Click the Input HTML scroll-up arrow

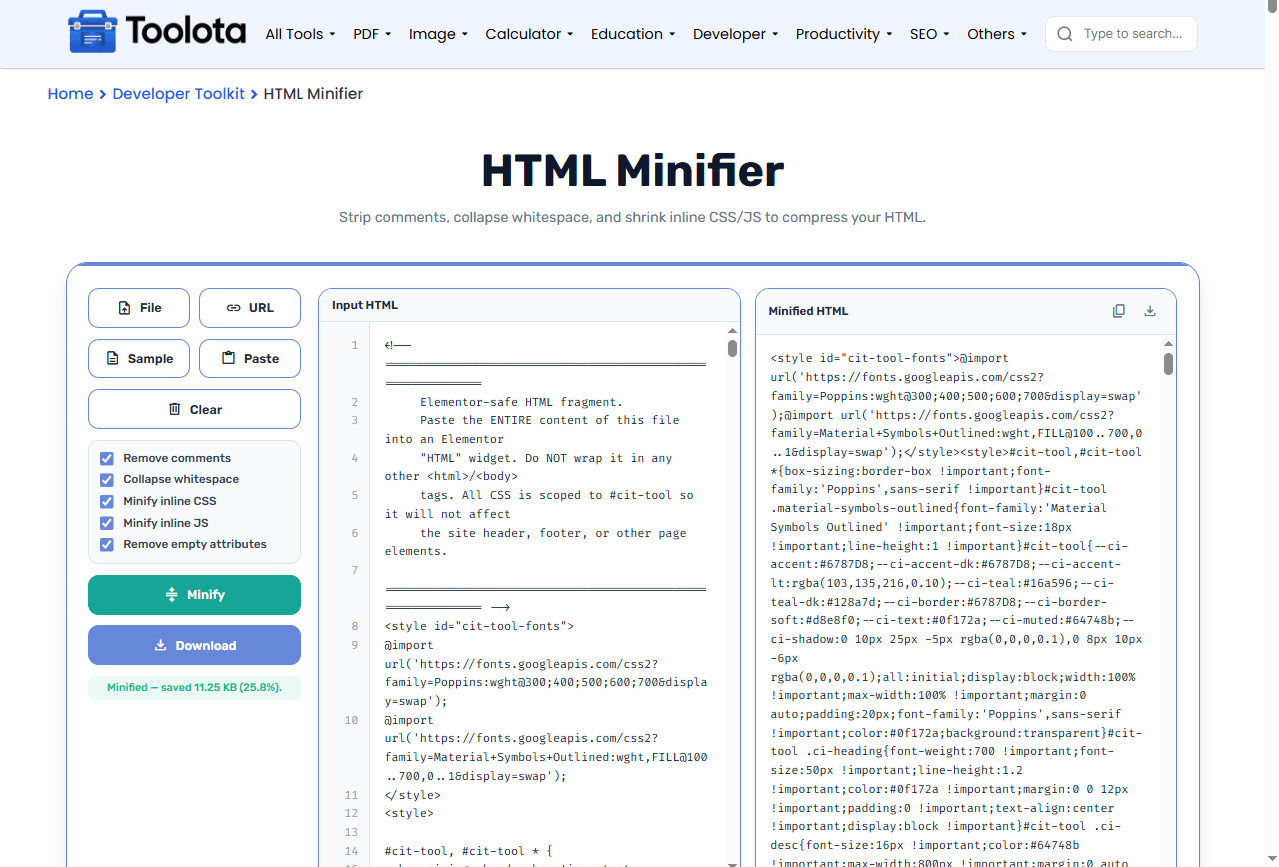click(x=733, y=330)
